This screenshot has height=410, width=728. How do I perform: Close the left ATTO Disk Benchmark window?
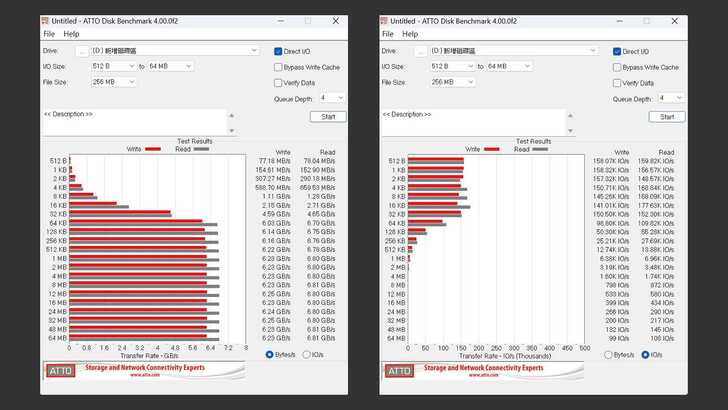[x=336, y=21]
